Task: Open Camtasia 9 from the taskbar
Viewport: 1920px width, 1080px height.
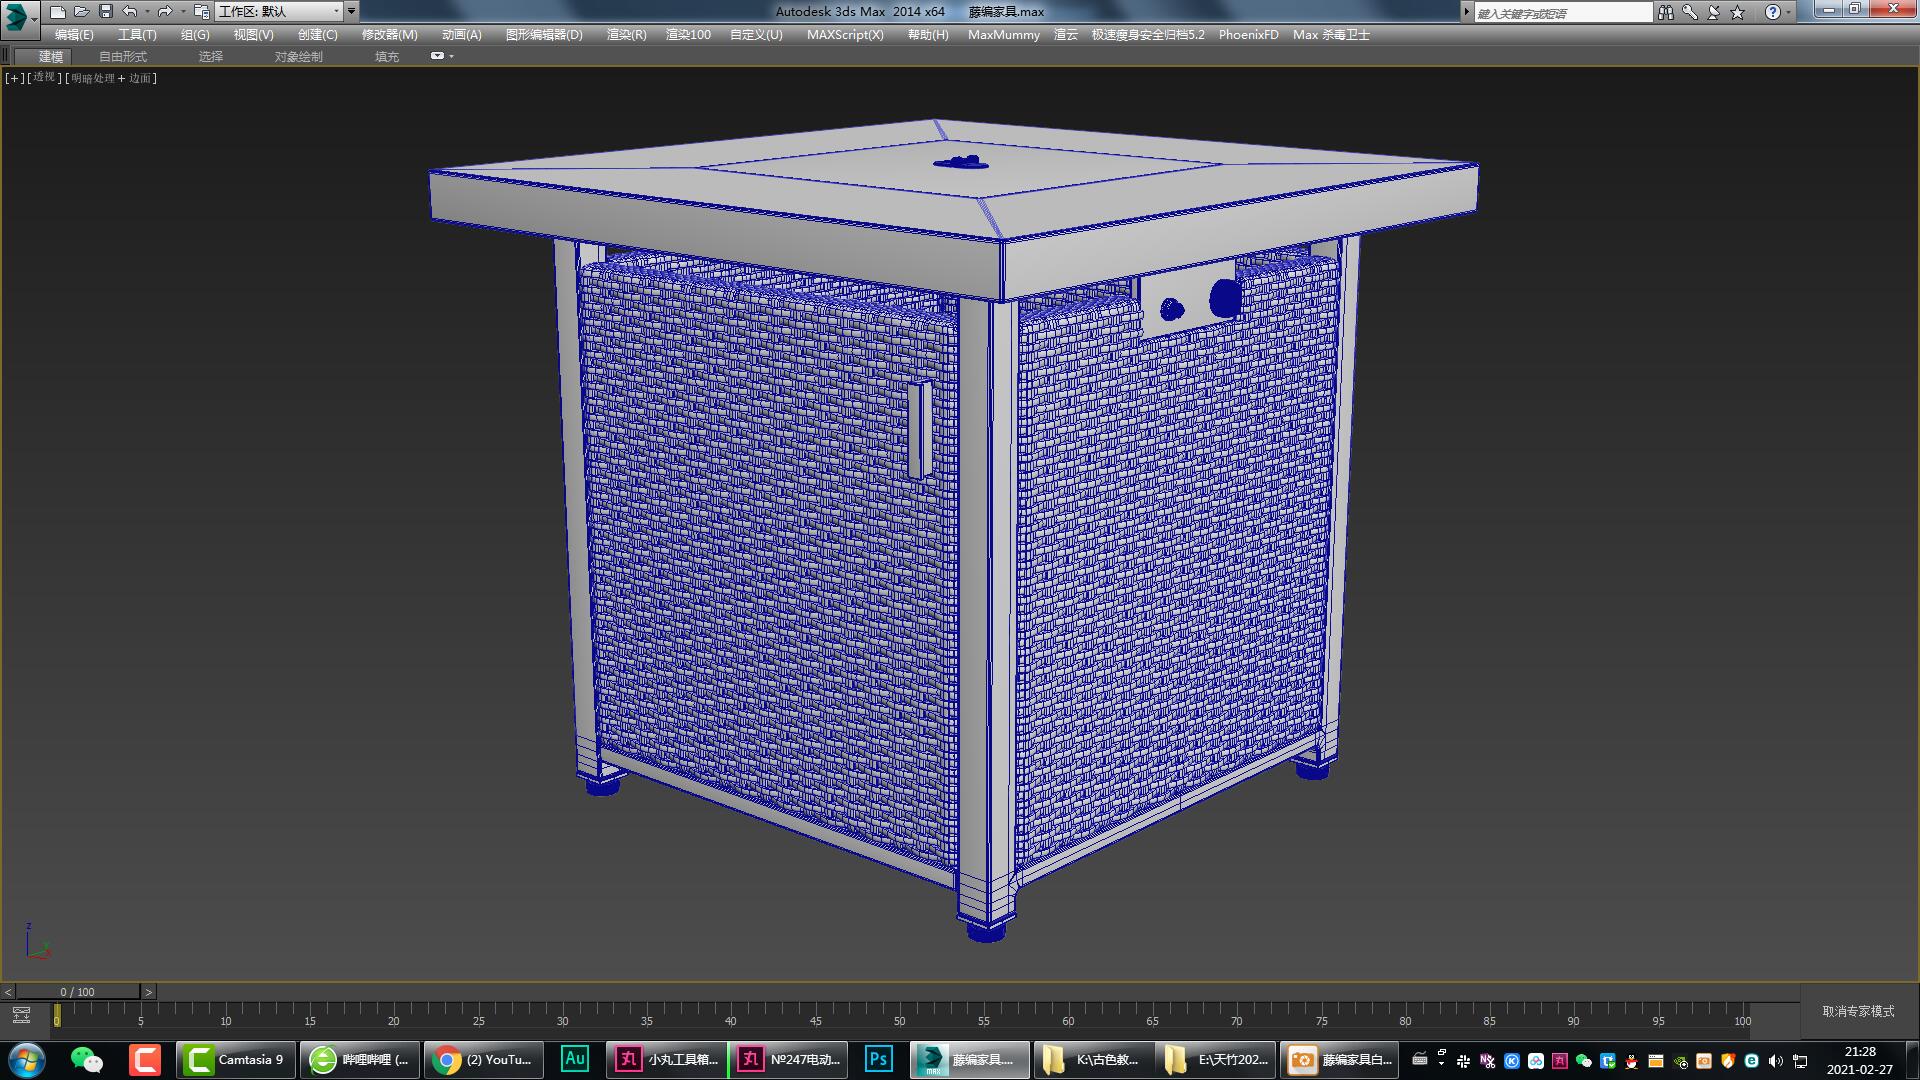Action: click(x=235, y=1059)
